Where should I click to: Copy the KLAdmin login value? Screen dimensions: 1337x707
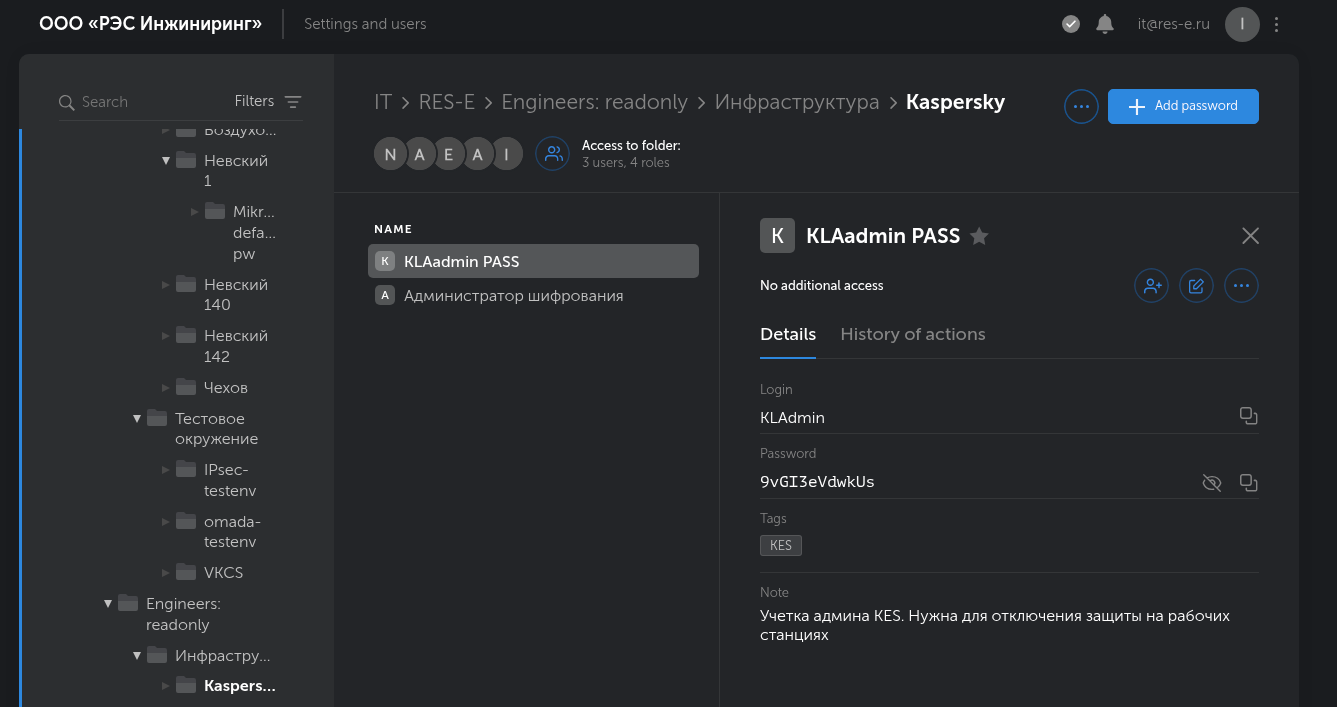(x=1248, y=416)
